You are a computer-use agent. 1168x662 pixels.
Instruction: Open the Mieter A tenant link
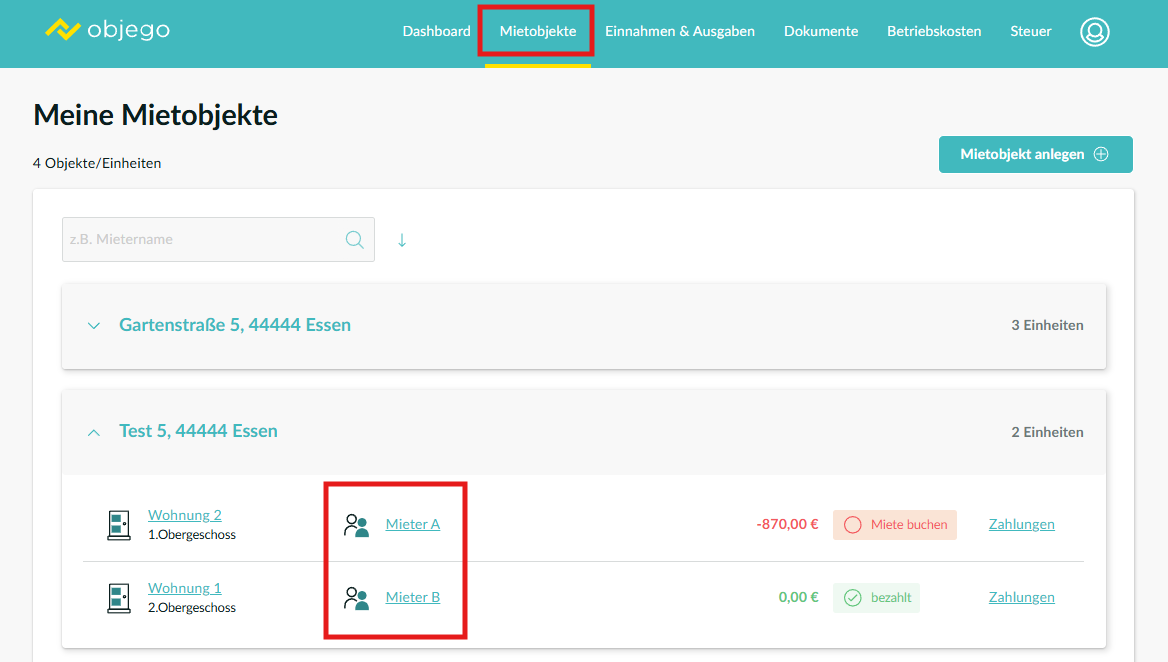(x=413, y=524)
